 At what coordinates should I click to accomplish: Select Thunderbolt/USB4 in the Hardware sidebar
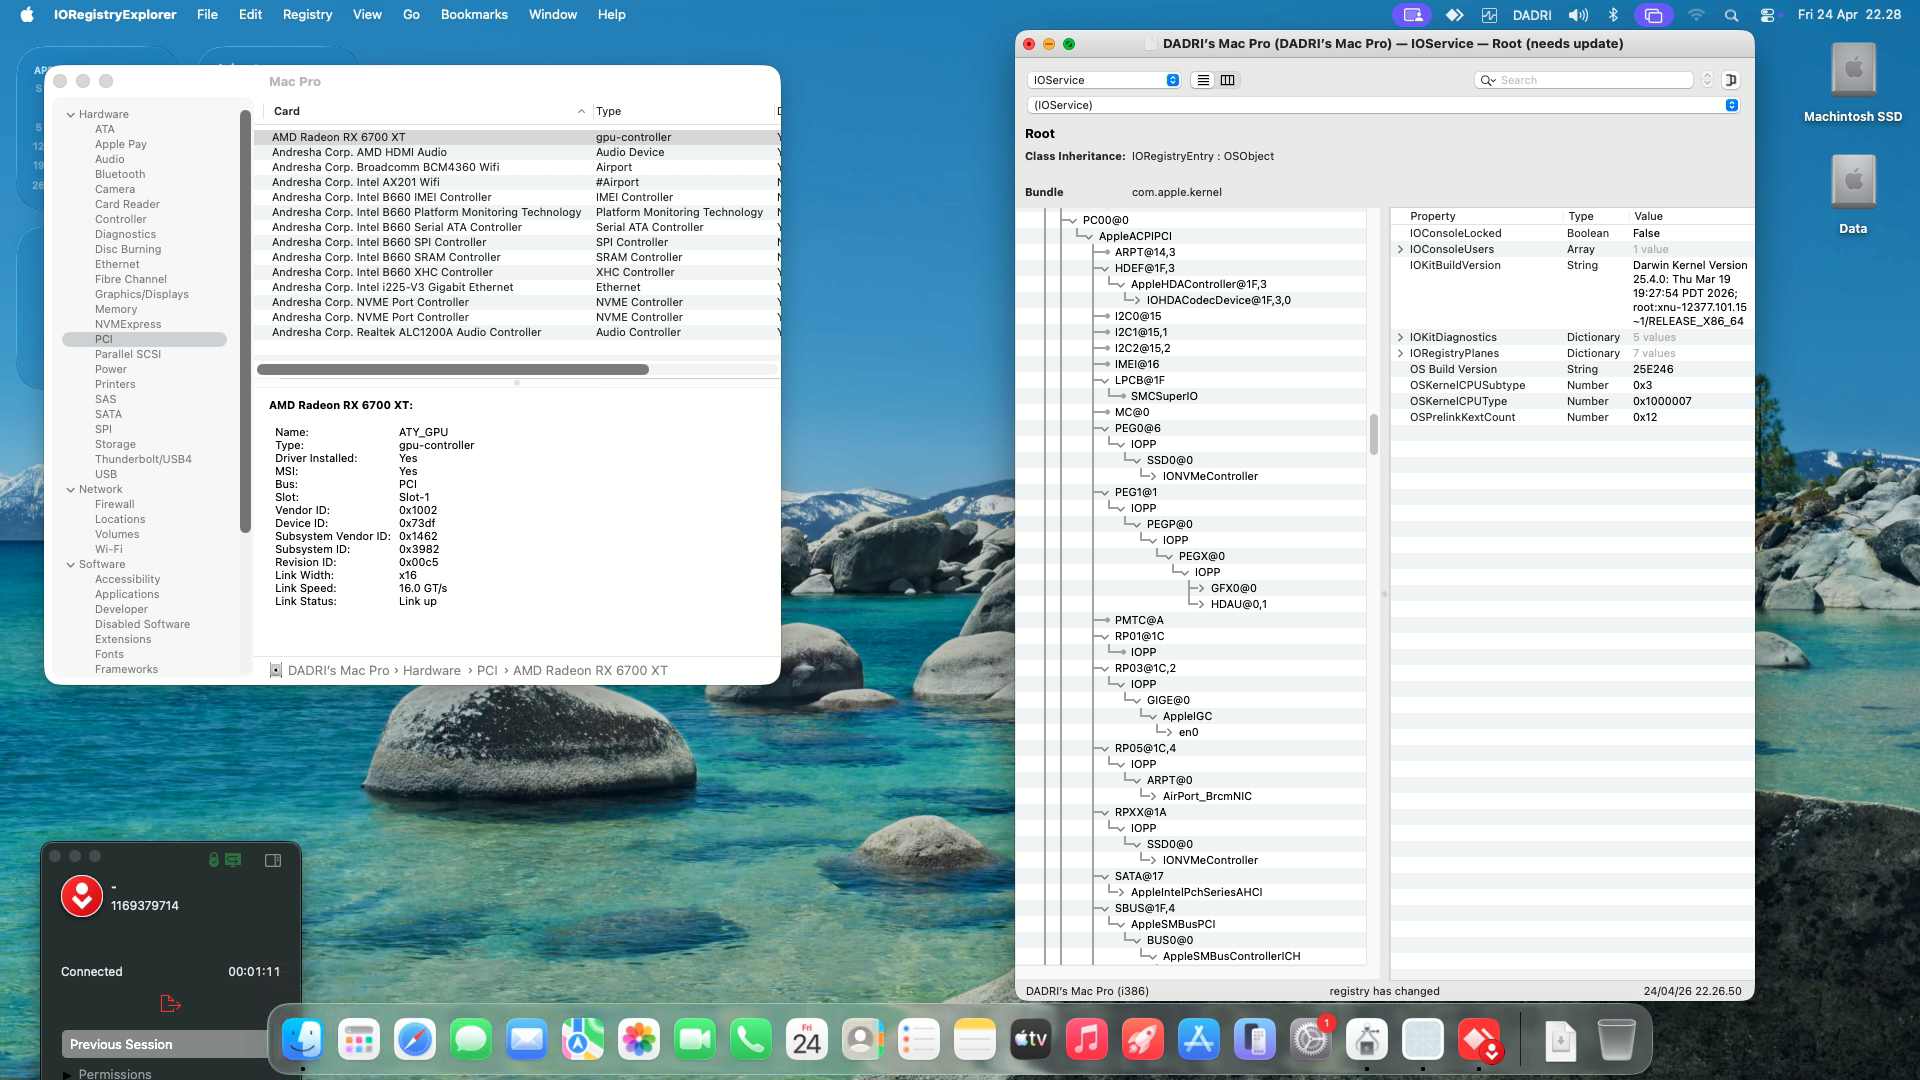click(x=143, y=460)
